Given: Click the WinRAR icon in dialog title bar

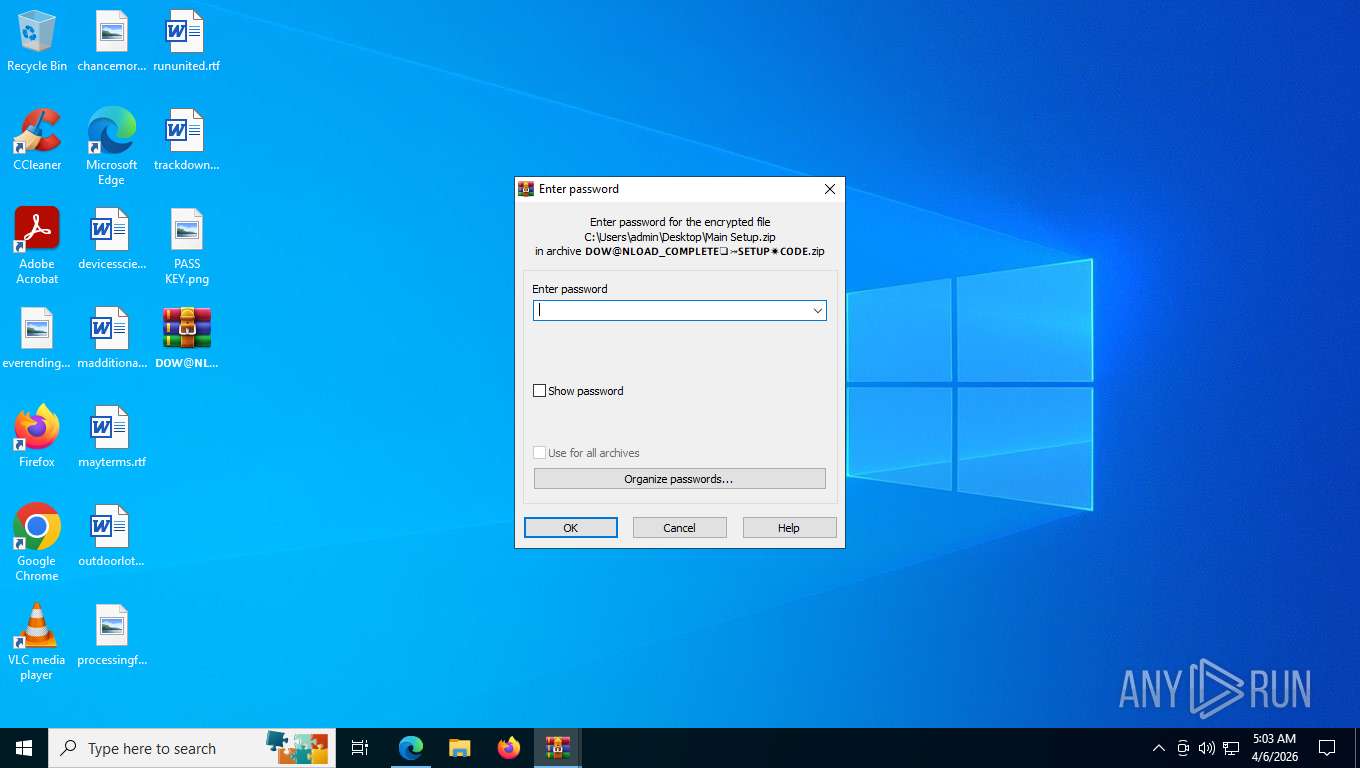Looking at the screenshot, I should [x=526, y=189].
